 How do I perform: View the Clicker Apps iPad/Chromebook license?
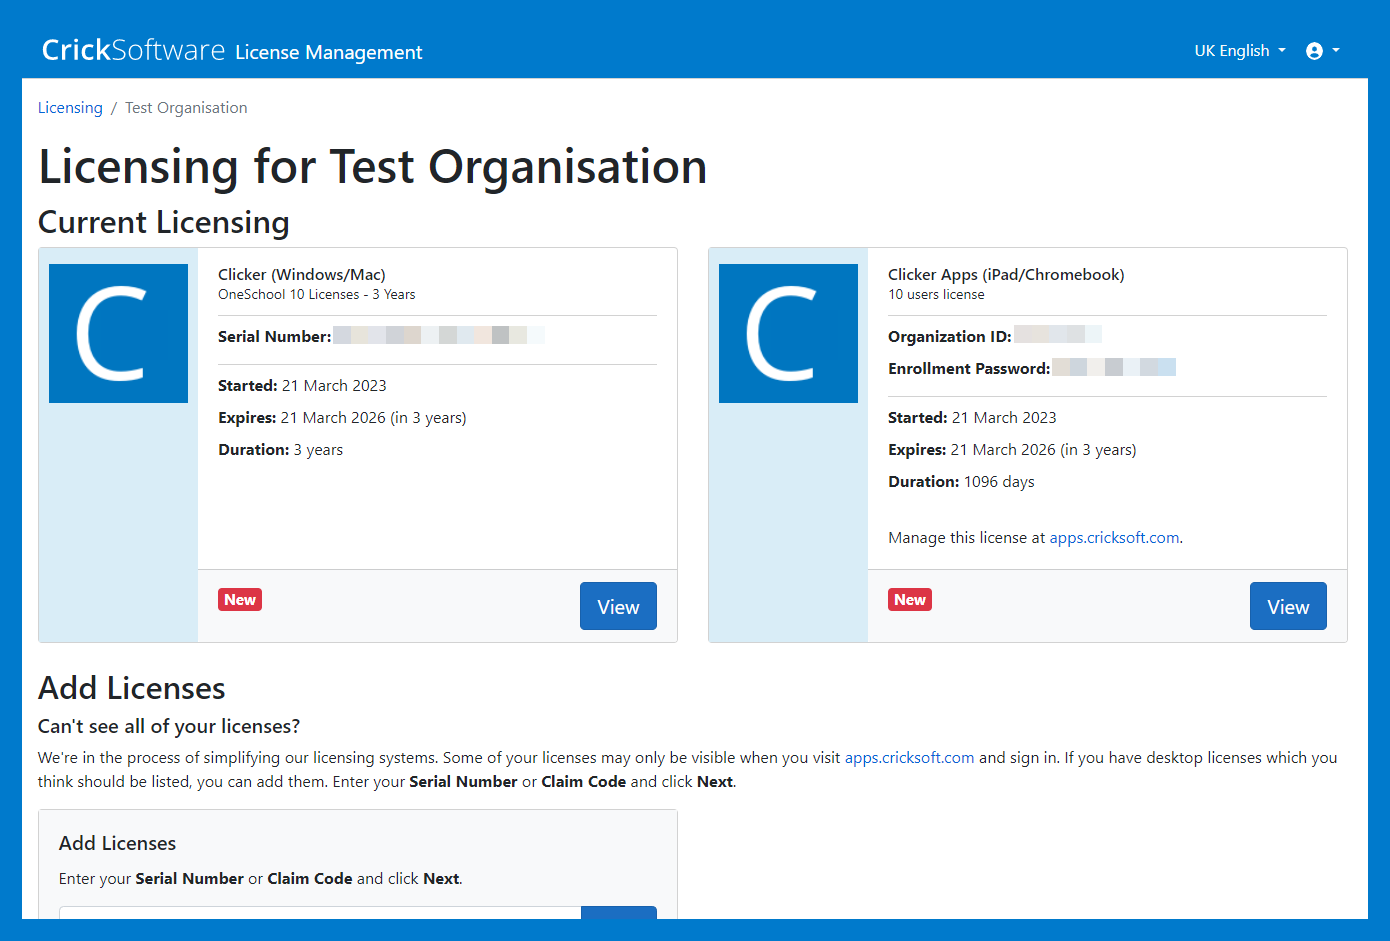point(1288,606)
